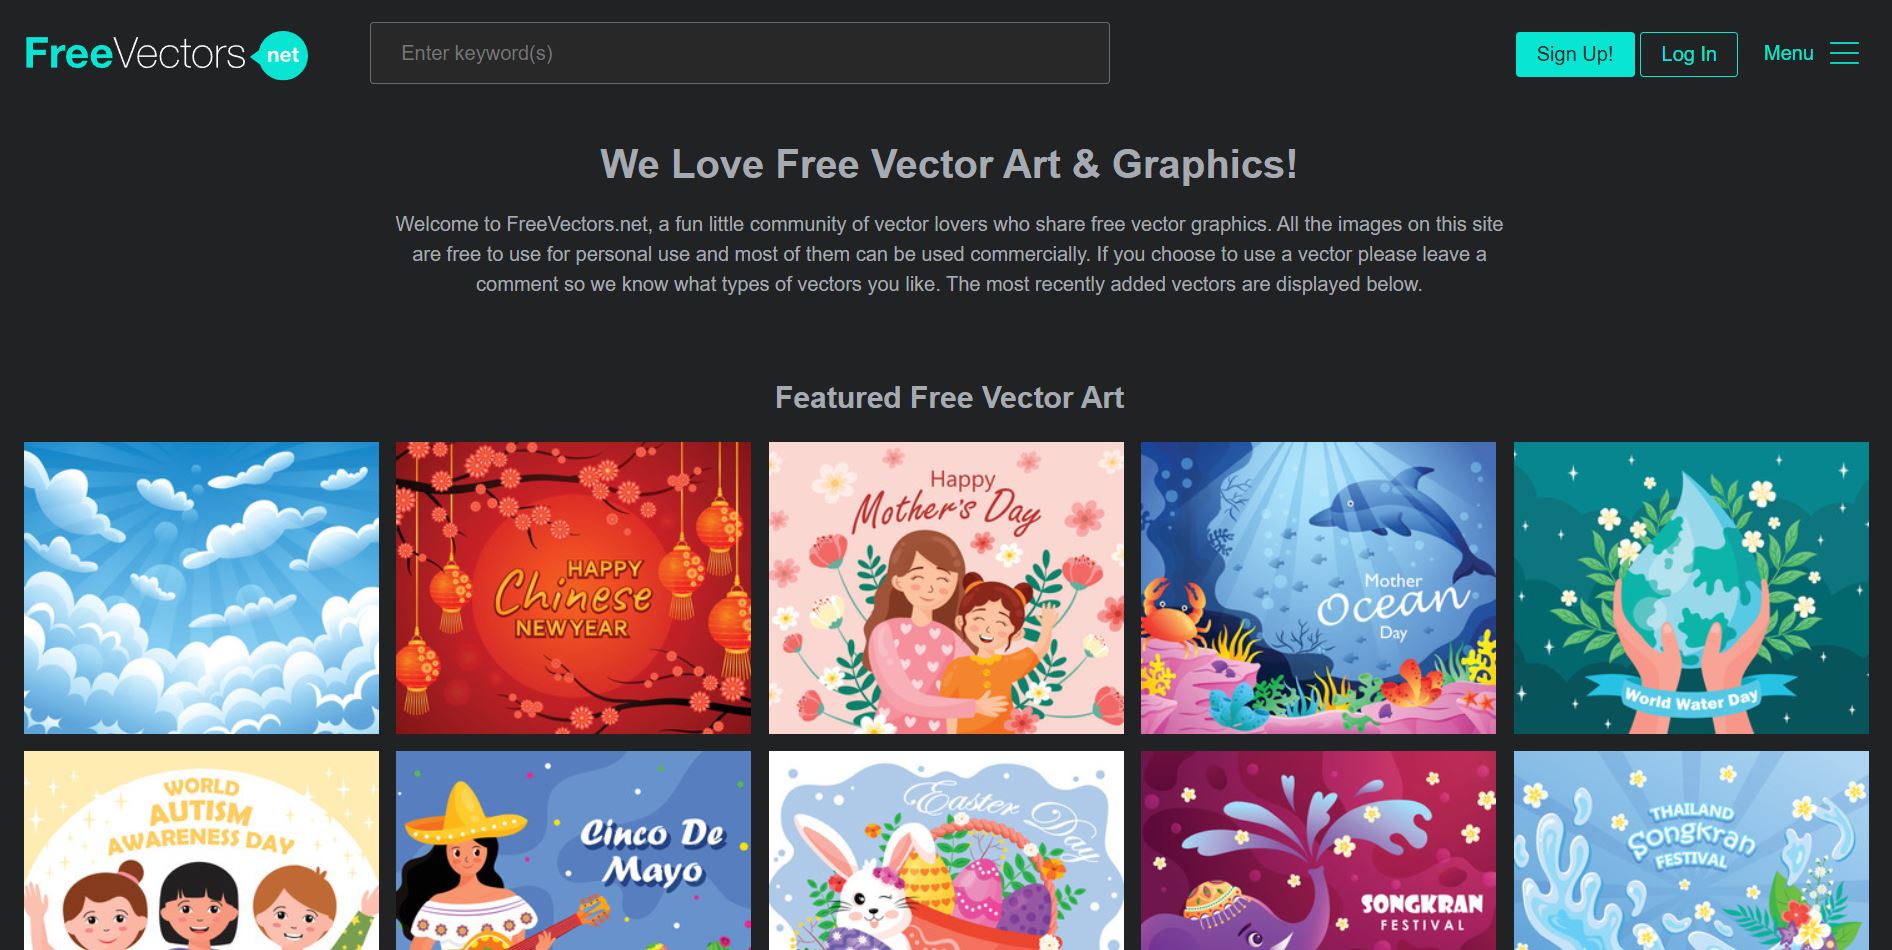Focus the Enter keyword(s) search field
This screenshot has width=1892, height=950.
[740, 53]
